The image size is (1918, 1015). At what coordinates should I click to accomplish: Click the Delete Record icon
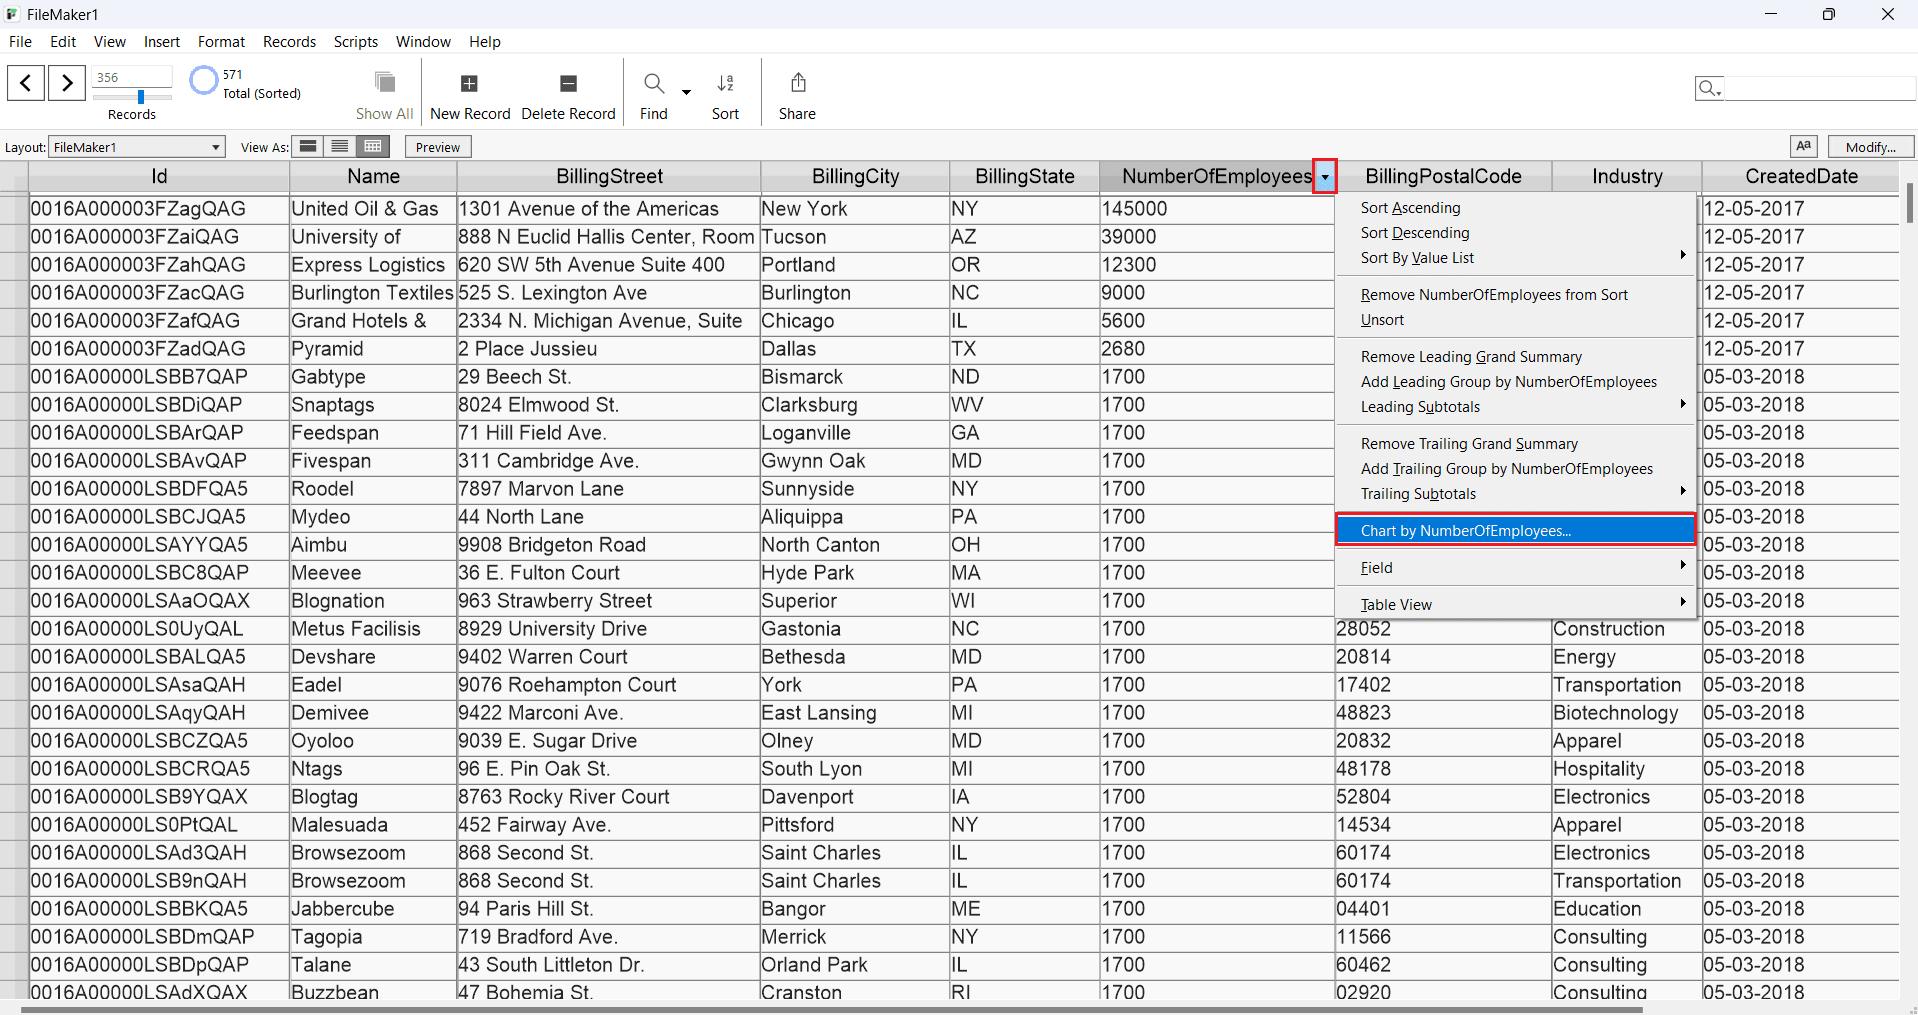pyautogui.click(x=568, y=84)
